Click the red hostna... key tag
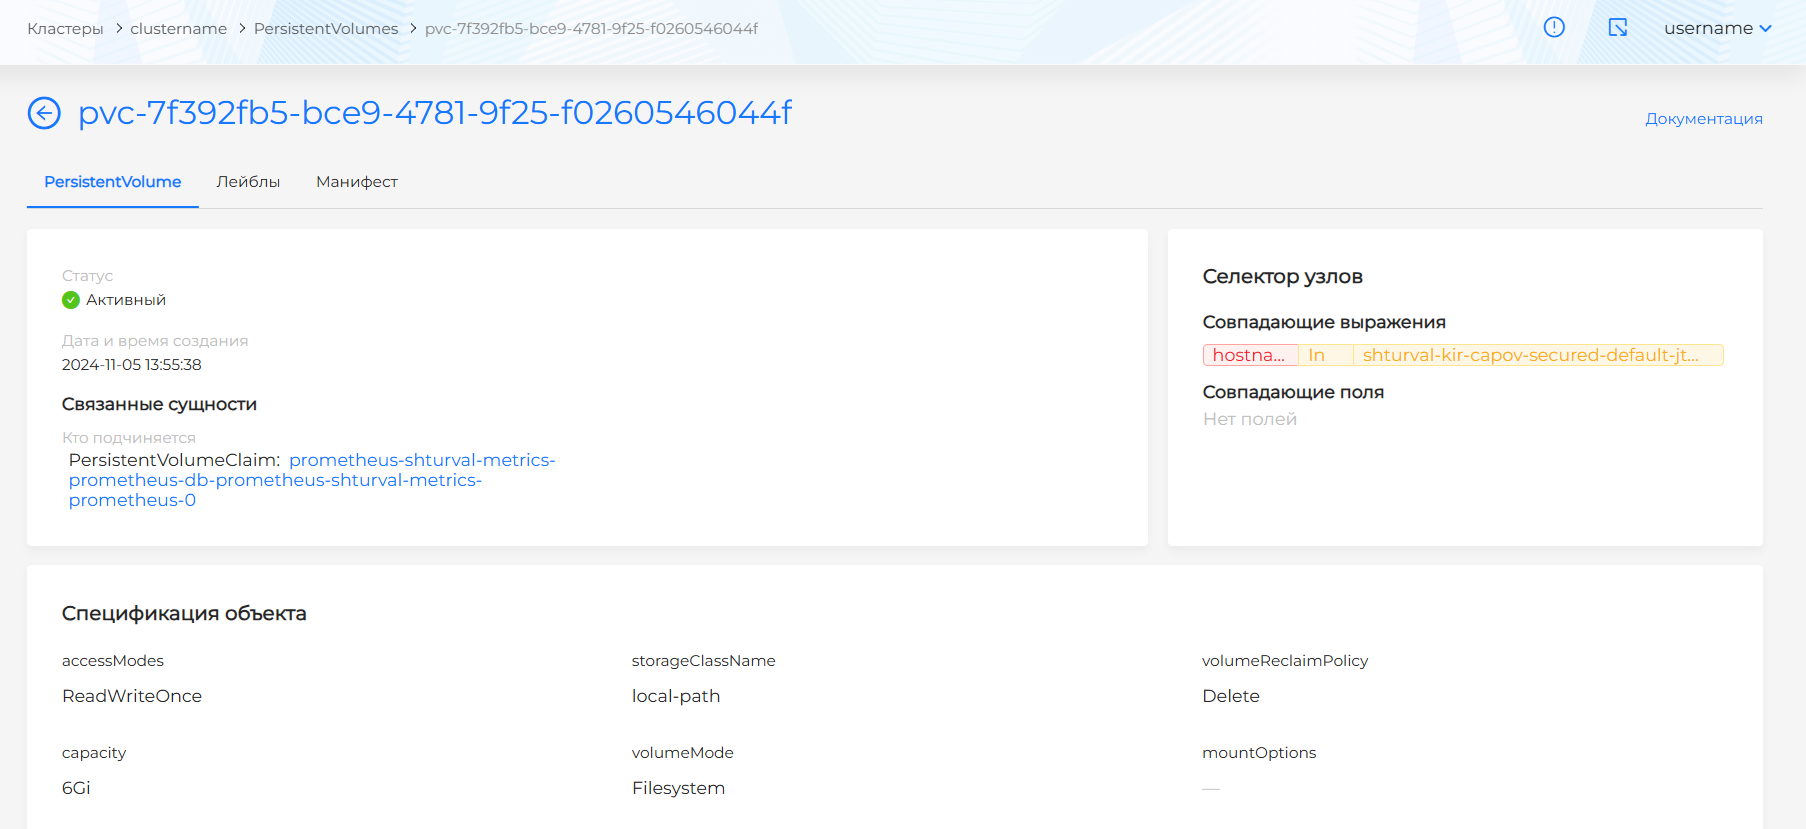 (x=1249, y=355)
